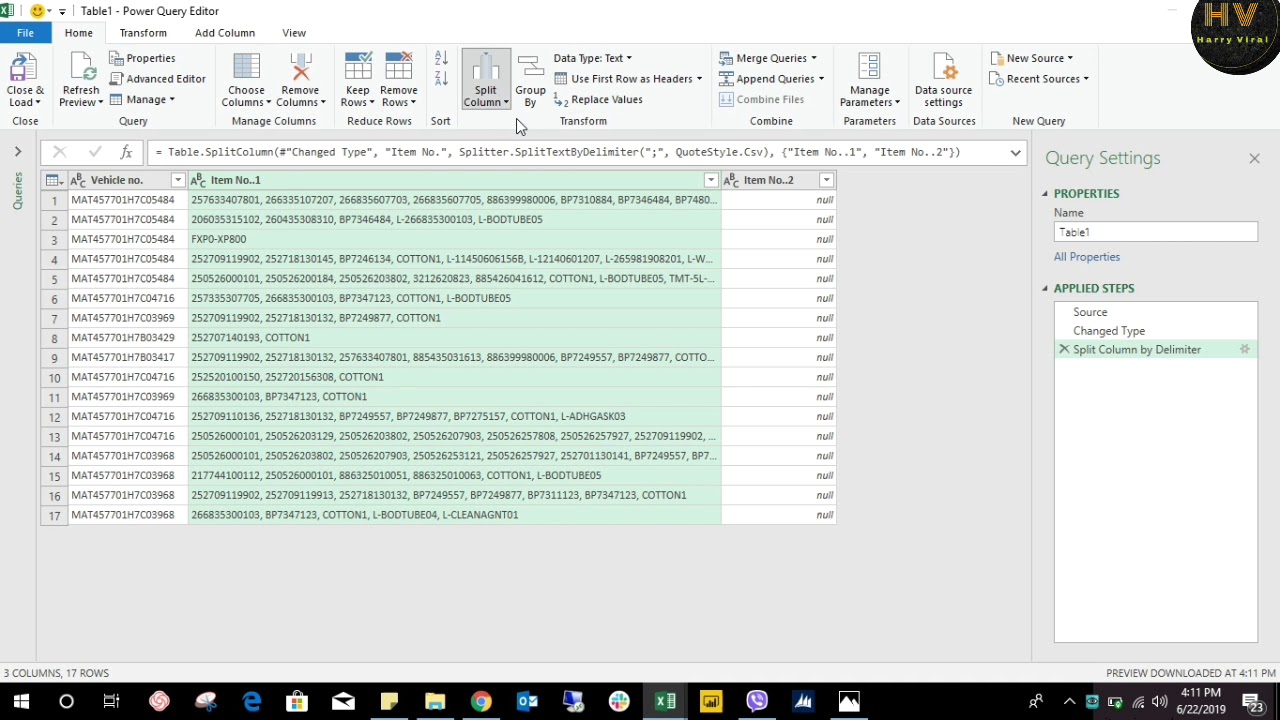Open the Item No..1 column filter dropdown
Image resolution: width=1280 pixels, height=720 pixels.
[711, 180]
